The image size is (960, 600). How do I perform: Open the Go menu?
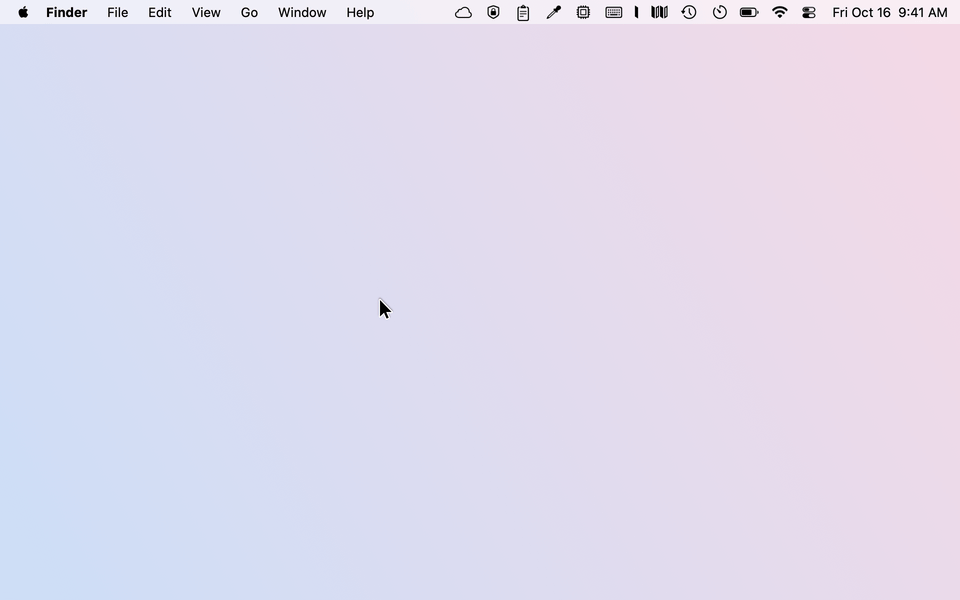coord(249,12)
